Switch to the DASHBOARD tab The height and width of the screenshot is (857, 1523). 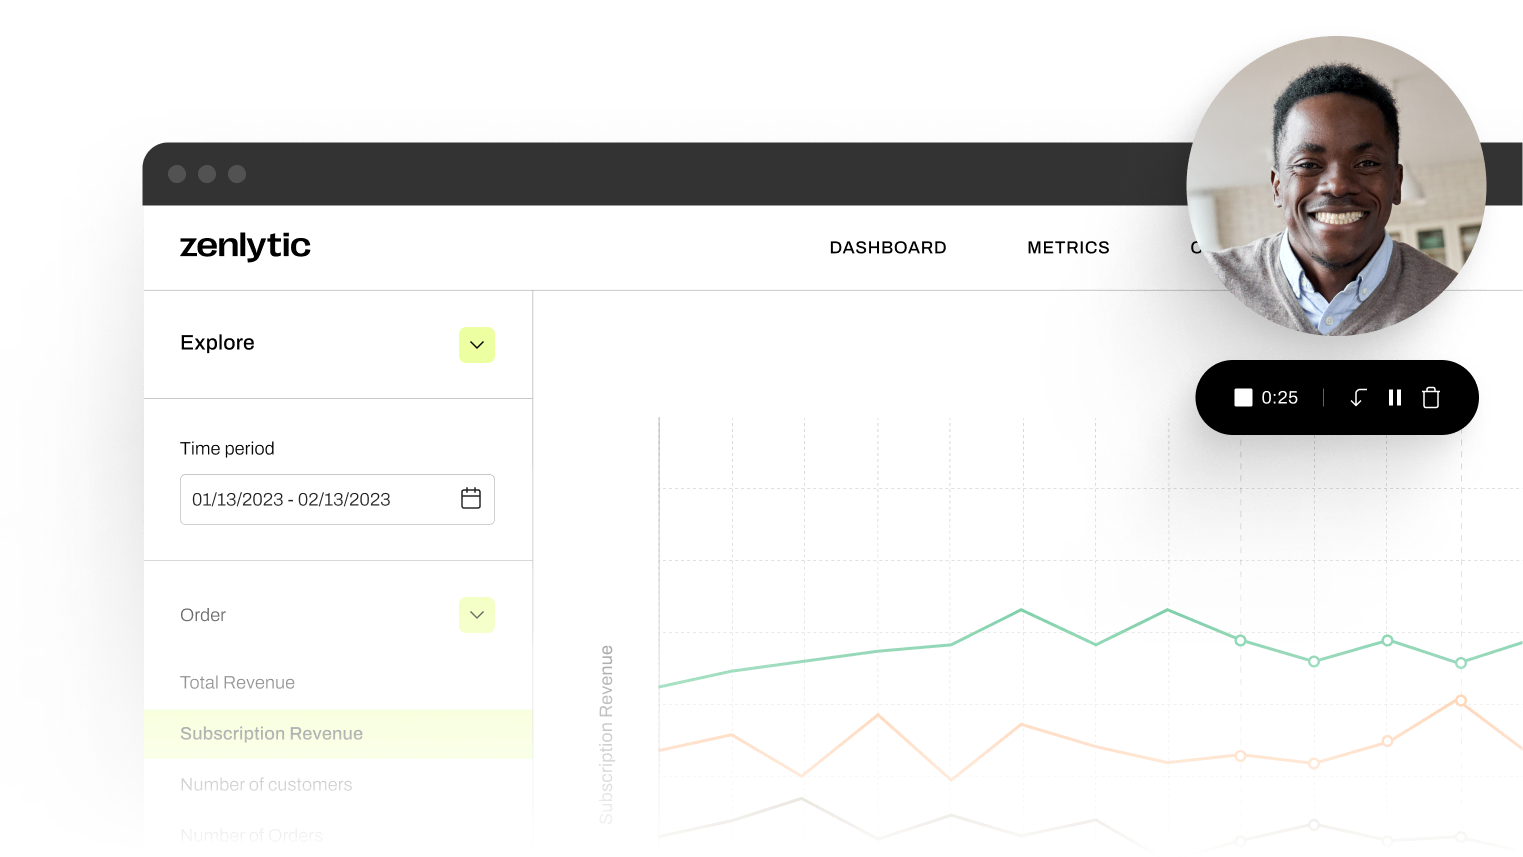[x=888, y=247]
